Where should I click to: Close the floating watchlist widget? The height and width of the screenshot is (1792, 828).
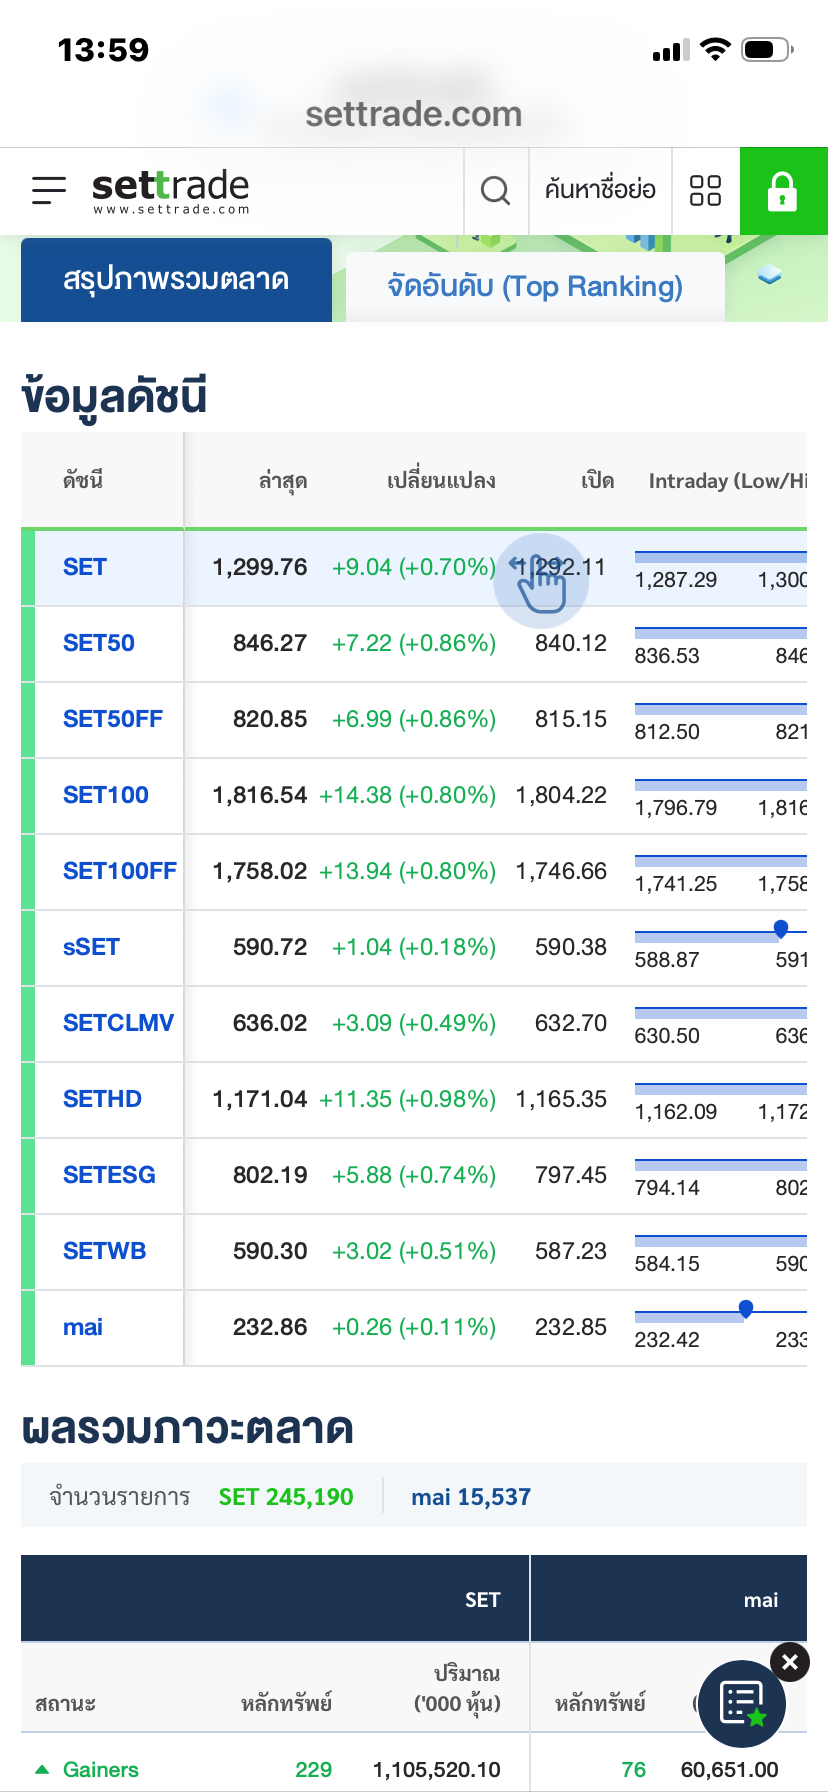click(x=790, y=1662)
